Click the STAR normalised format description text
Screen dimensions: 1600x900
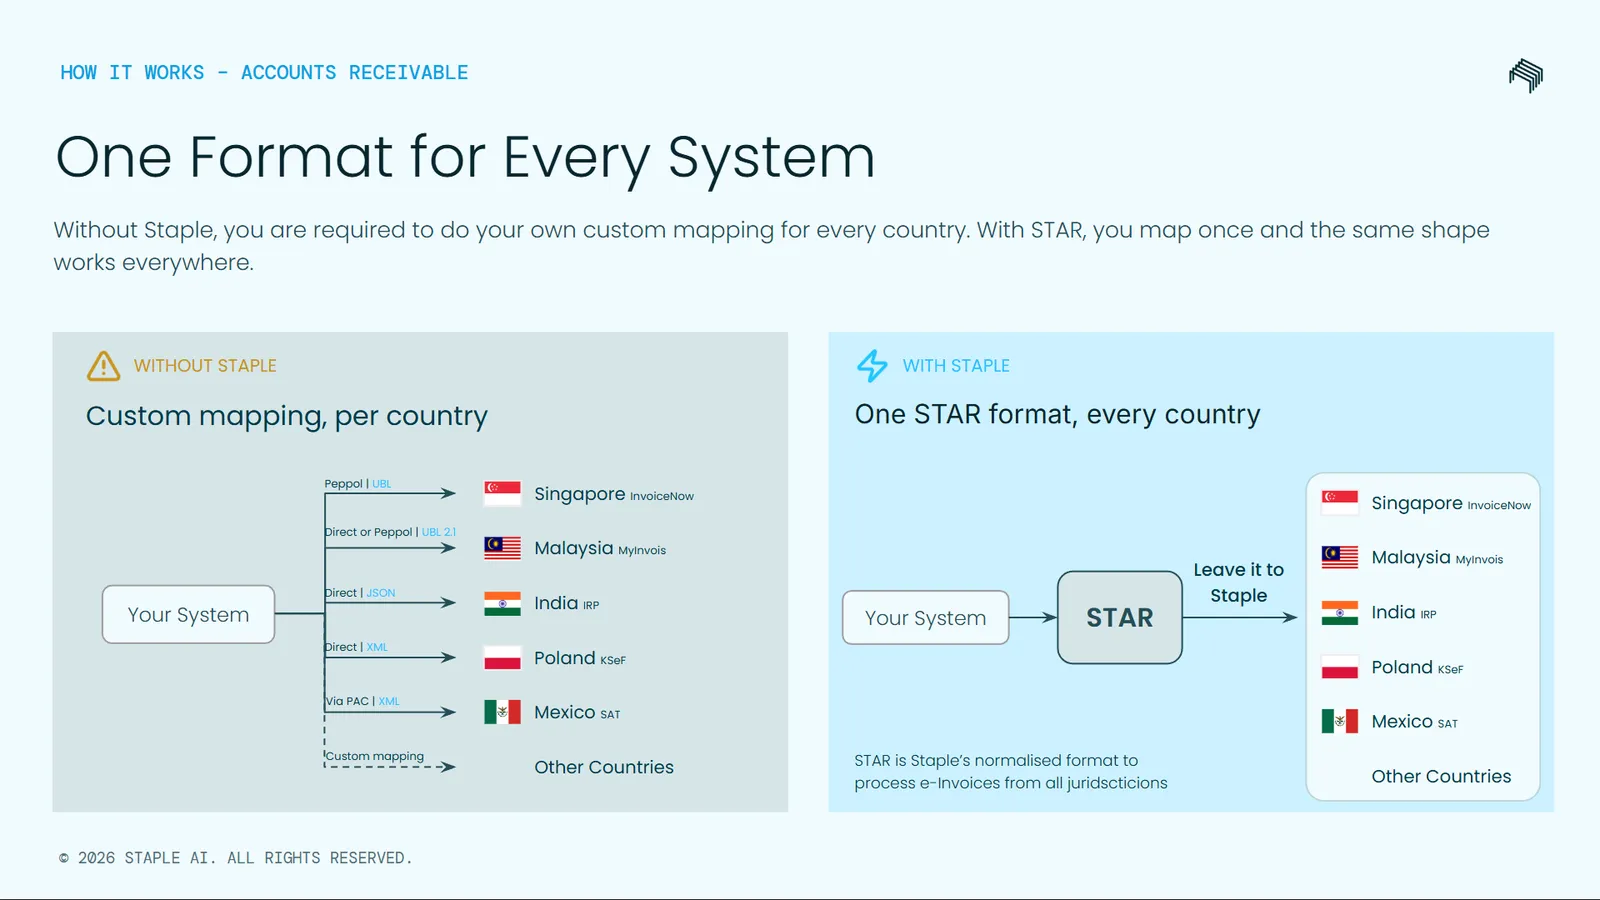point(1011,771)
